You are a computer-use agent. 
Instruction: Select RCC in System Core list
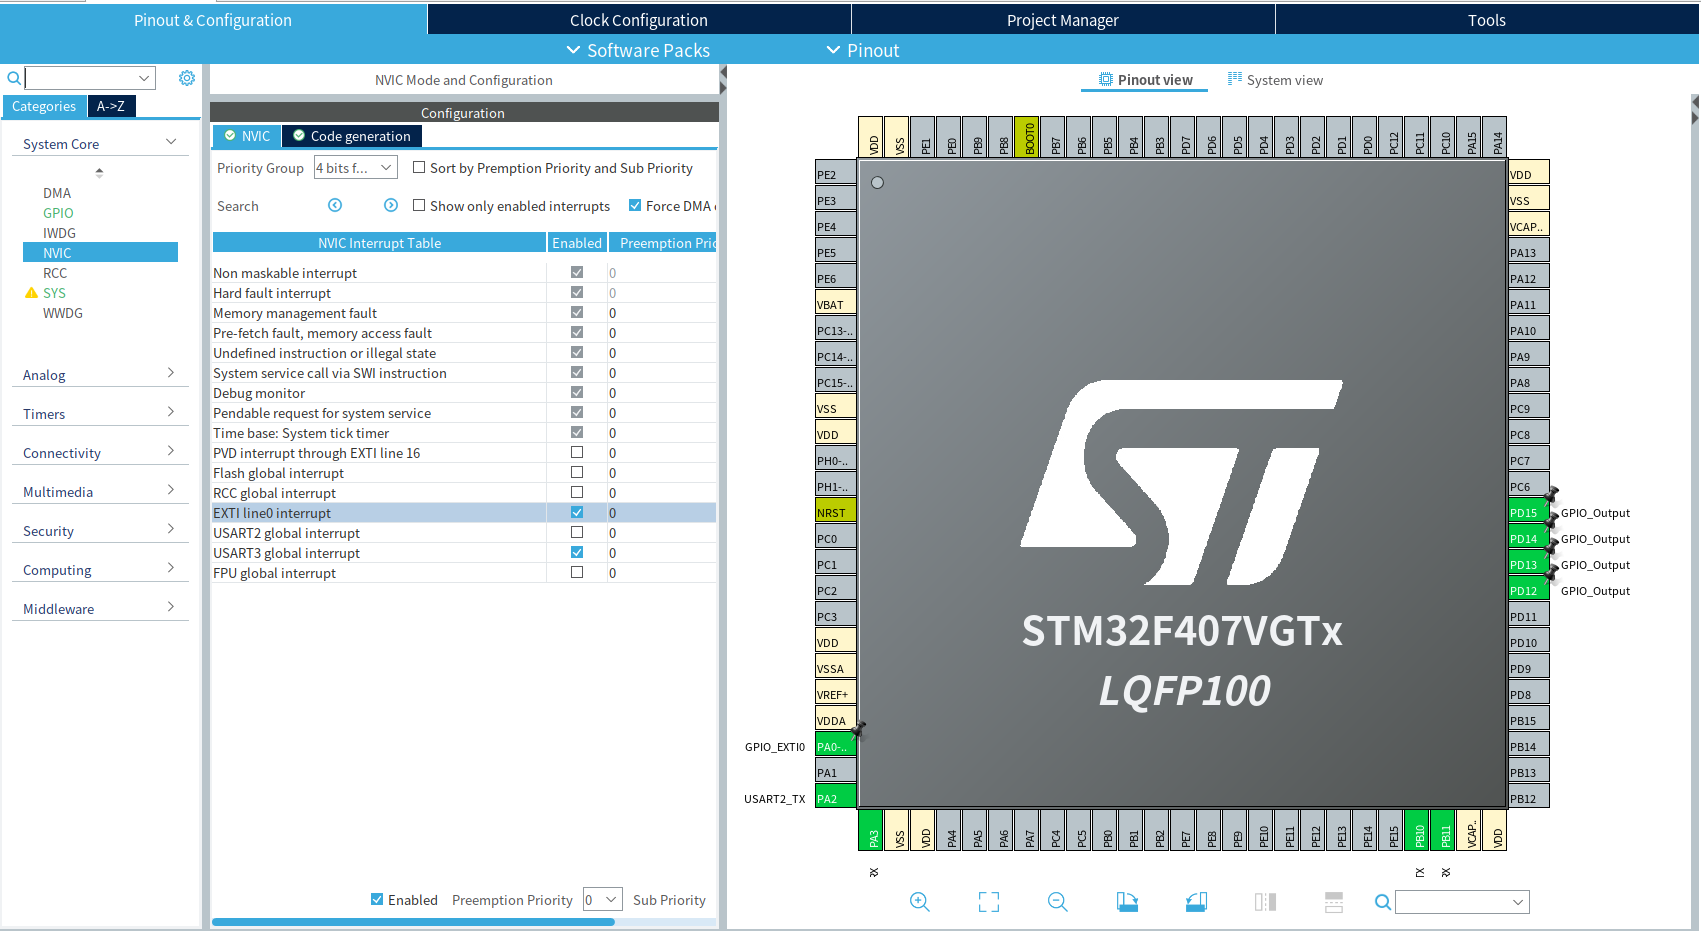(x=55, y=273)
